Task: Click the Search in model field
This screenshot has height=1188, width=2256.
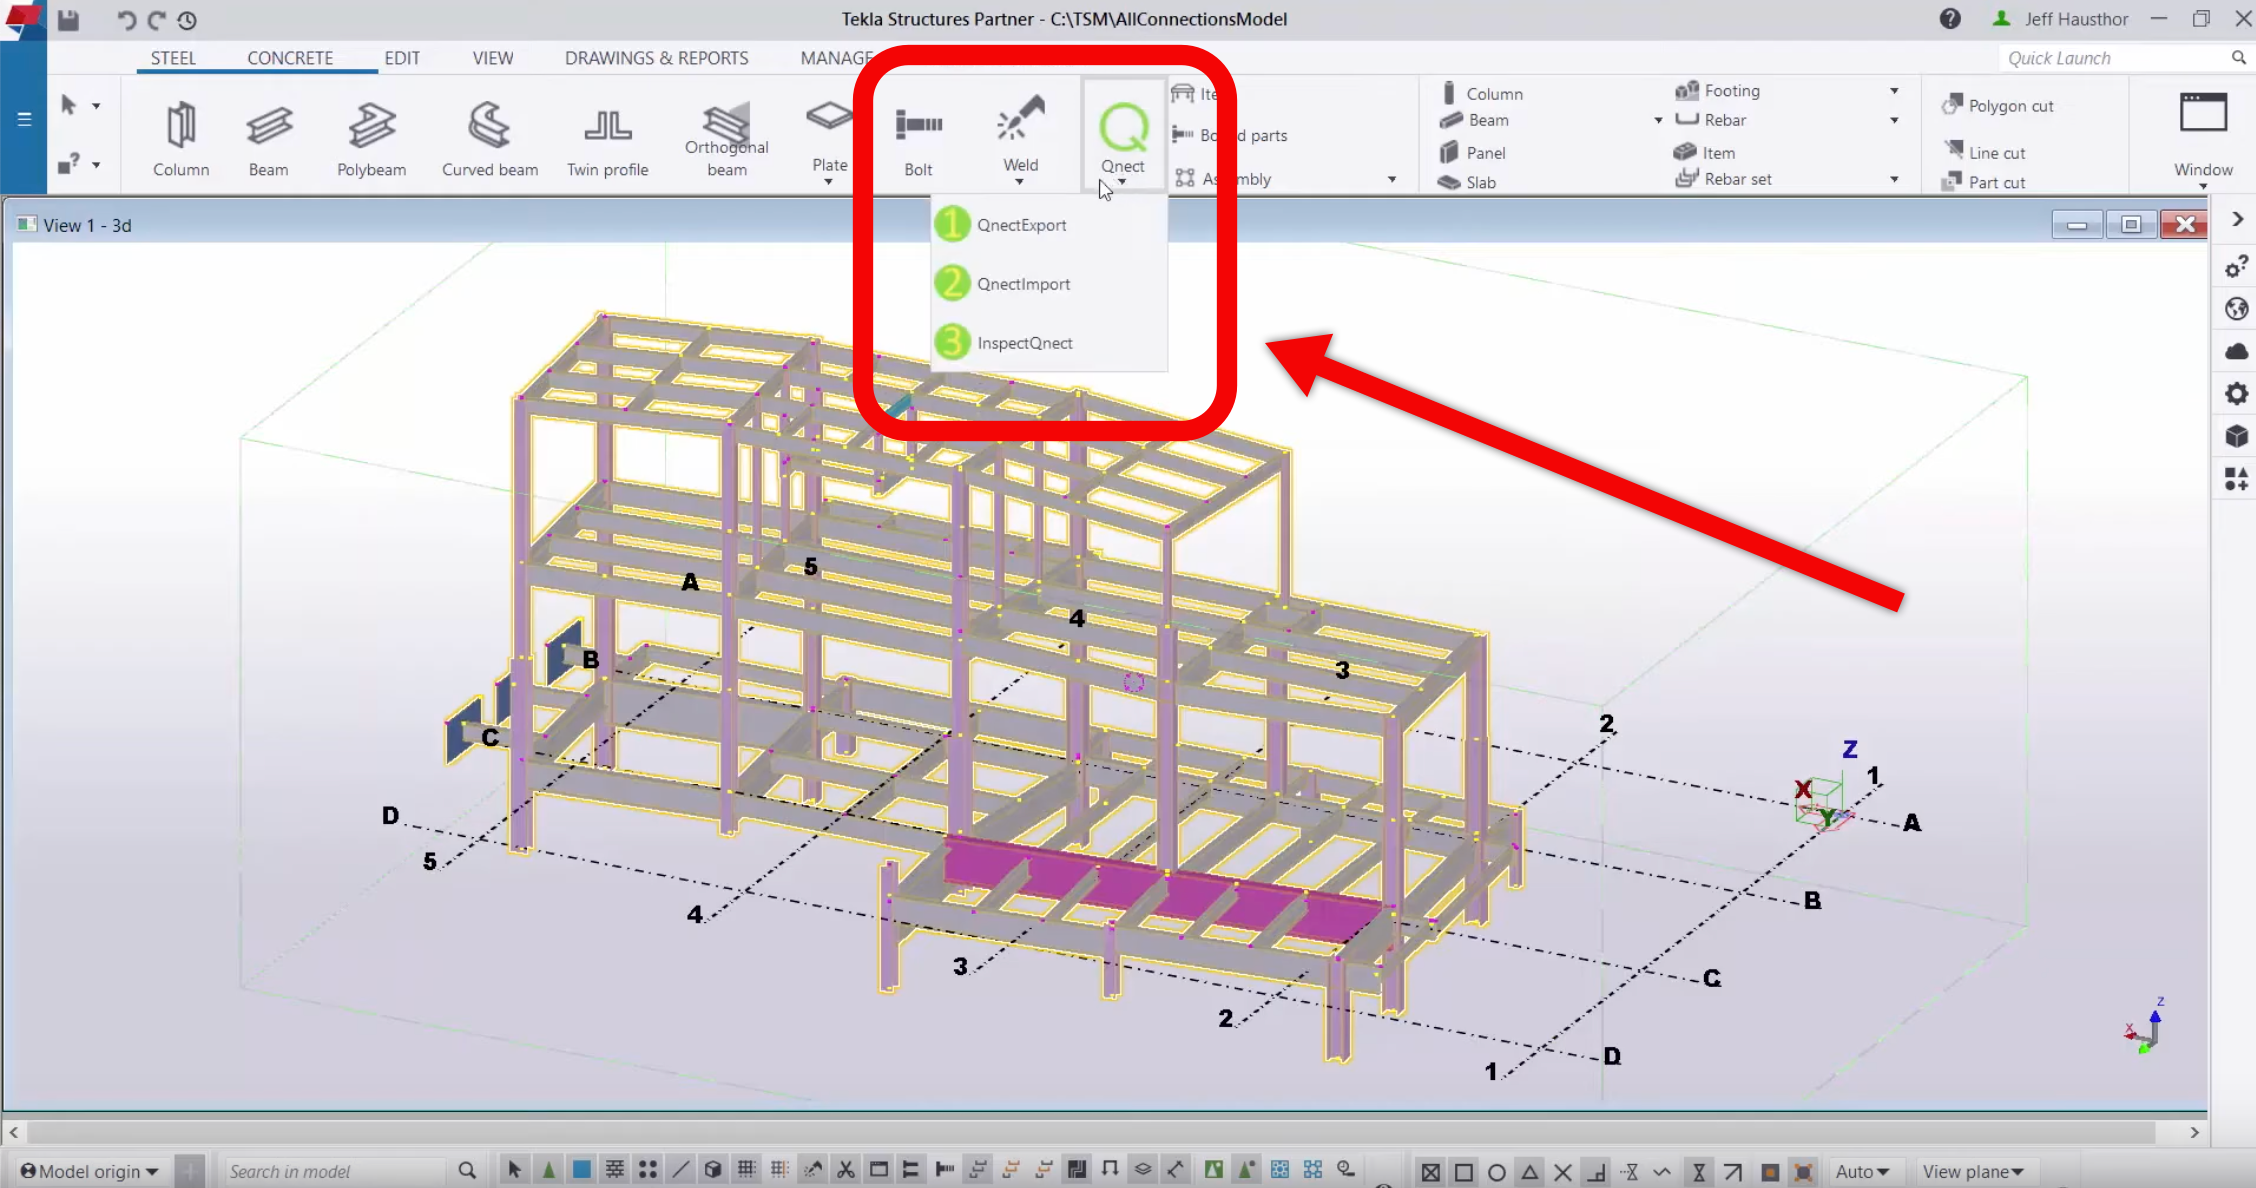Action: [x=333, y=1171]
